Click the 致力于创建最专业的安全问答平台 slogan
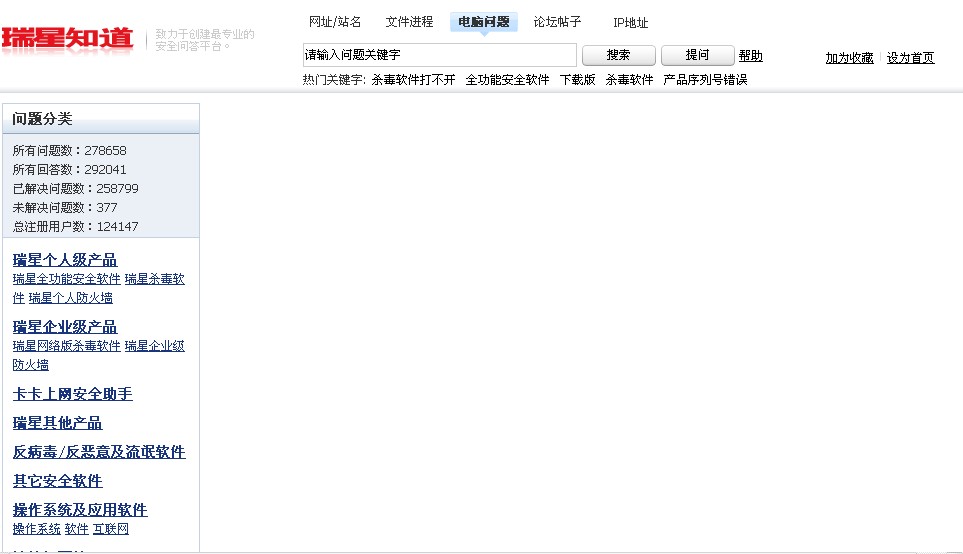The image size is (963, 554). point(205,40)
